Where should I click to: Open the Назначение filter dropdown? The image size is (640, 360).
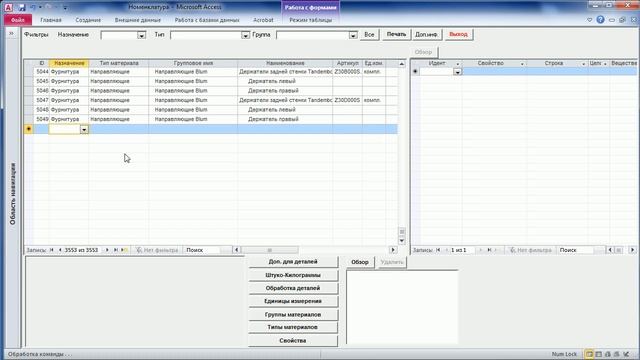141,35
